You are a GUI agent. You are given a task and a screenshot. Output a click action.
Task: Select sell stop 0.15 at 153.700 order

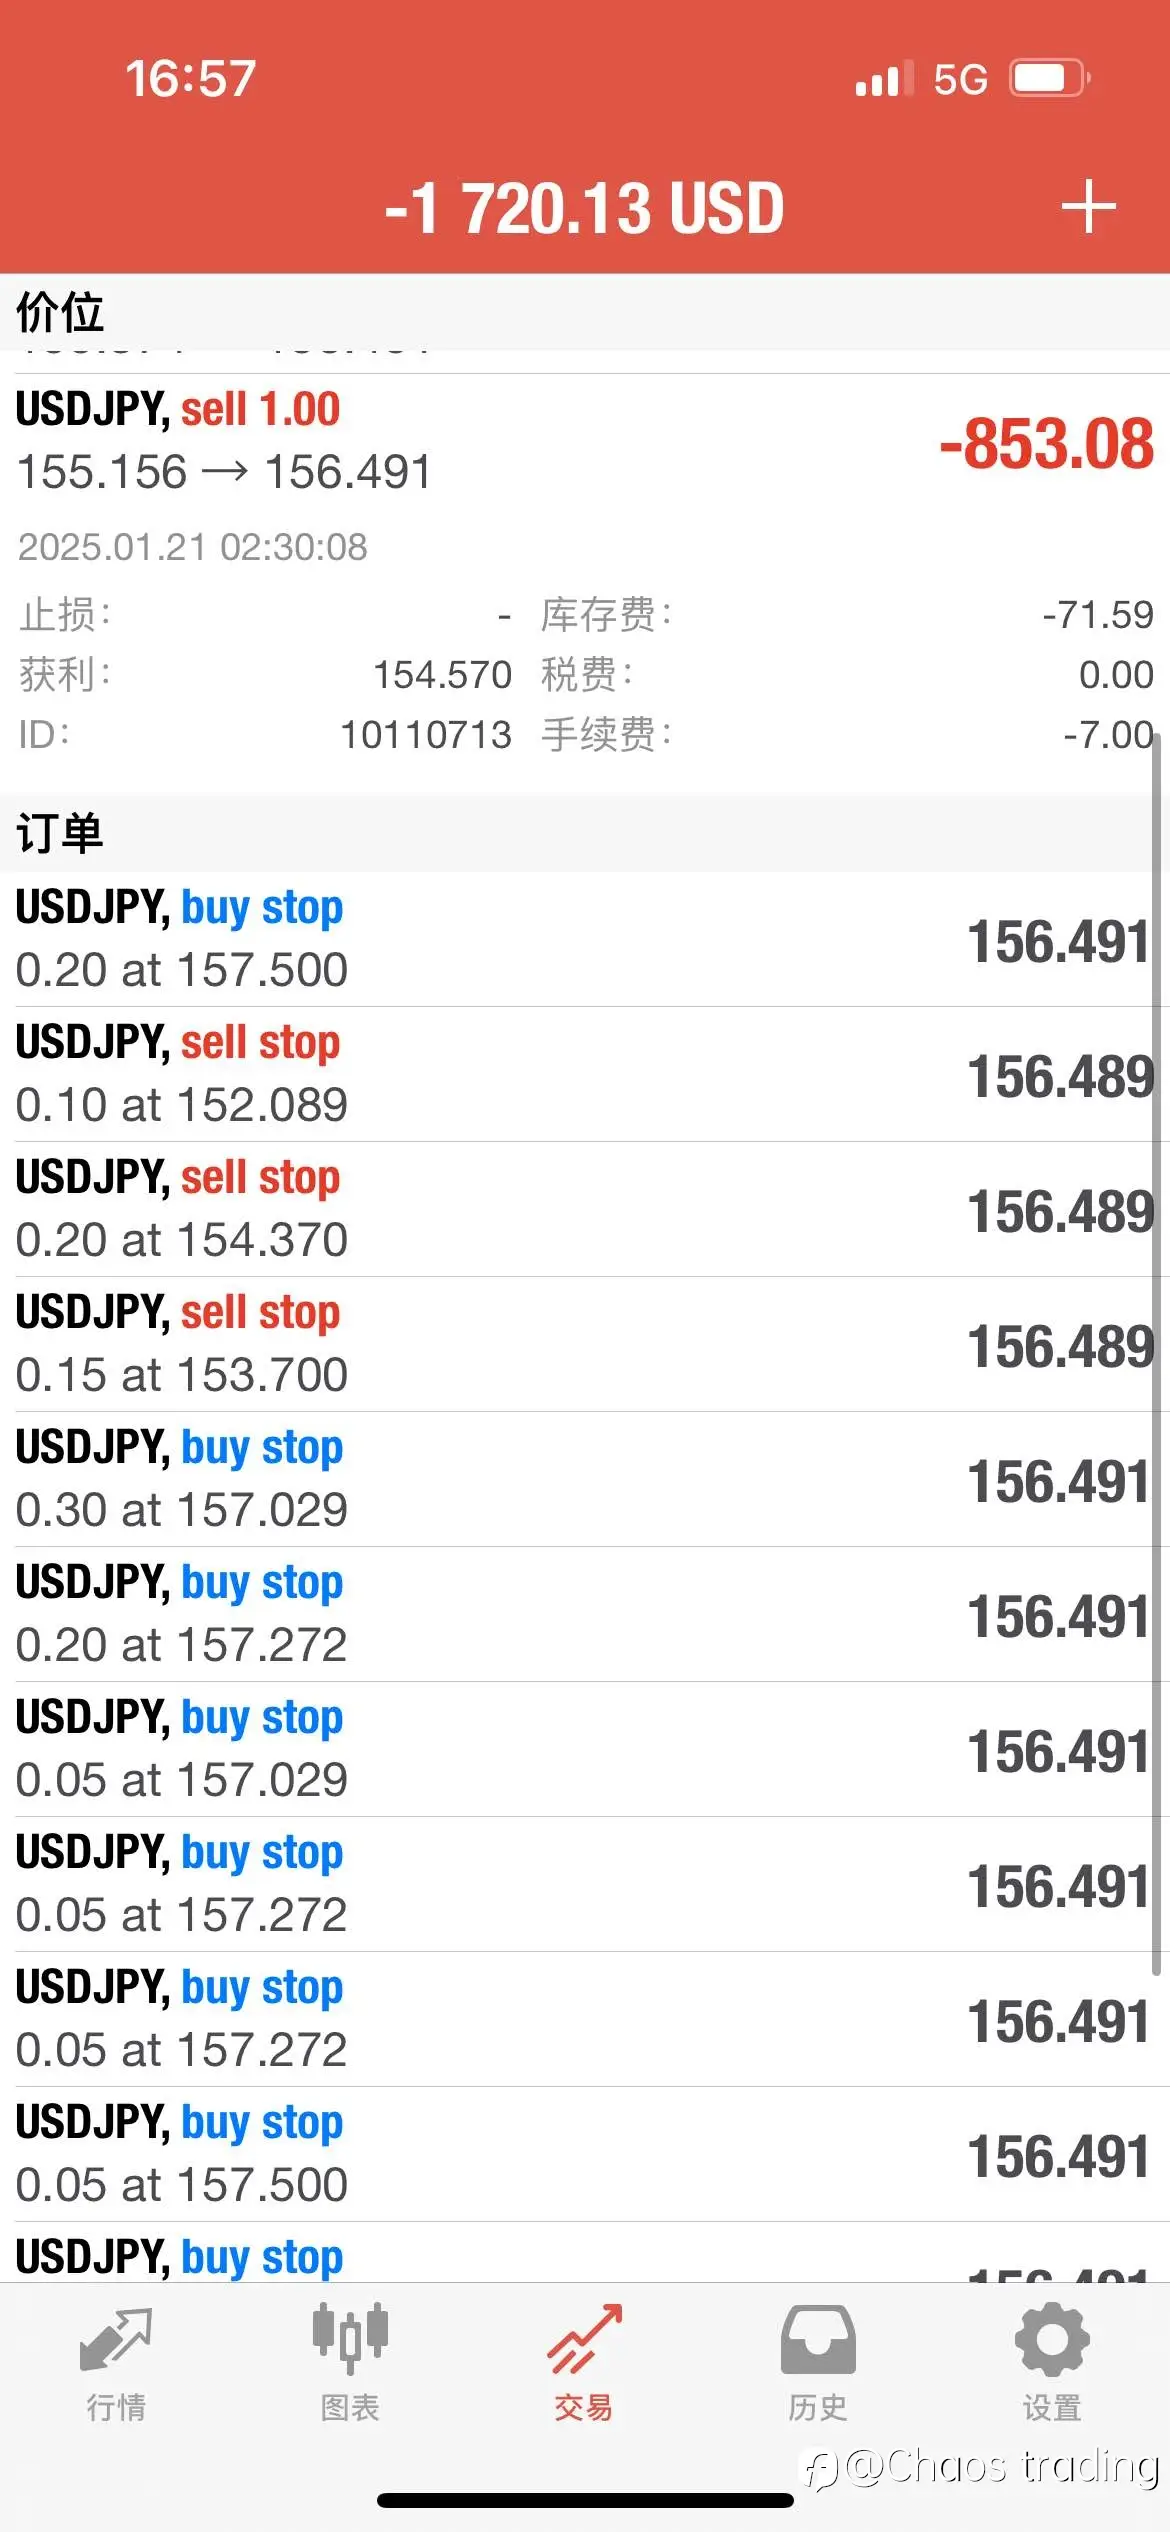point(585,1344)
